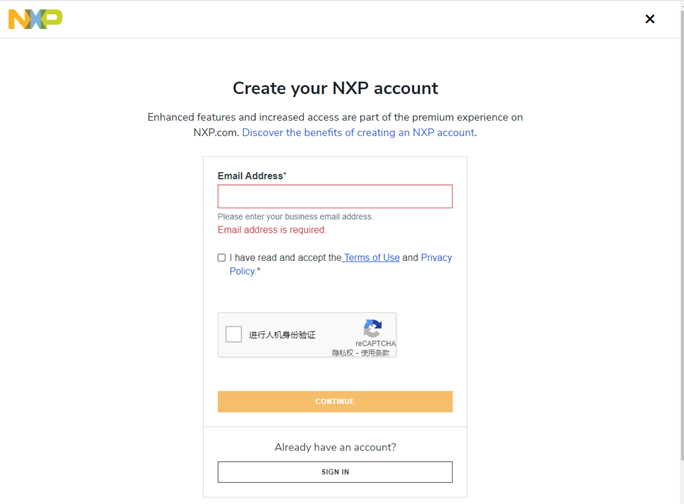Click the orange CONTINUE button
The height and width of the screenshot is (504, 684).
click(x=335, y=401)
